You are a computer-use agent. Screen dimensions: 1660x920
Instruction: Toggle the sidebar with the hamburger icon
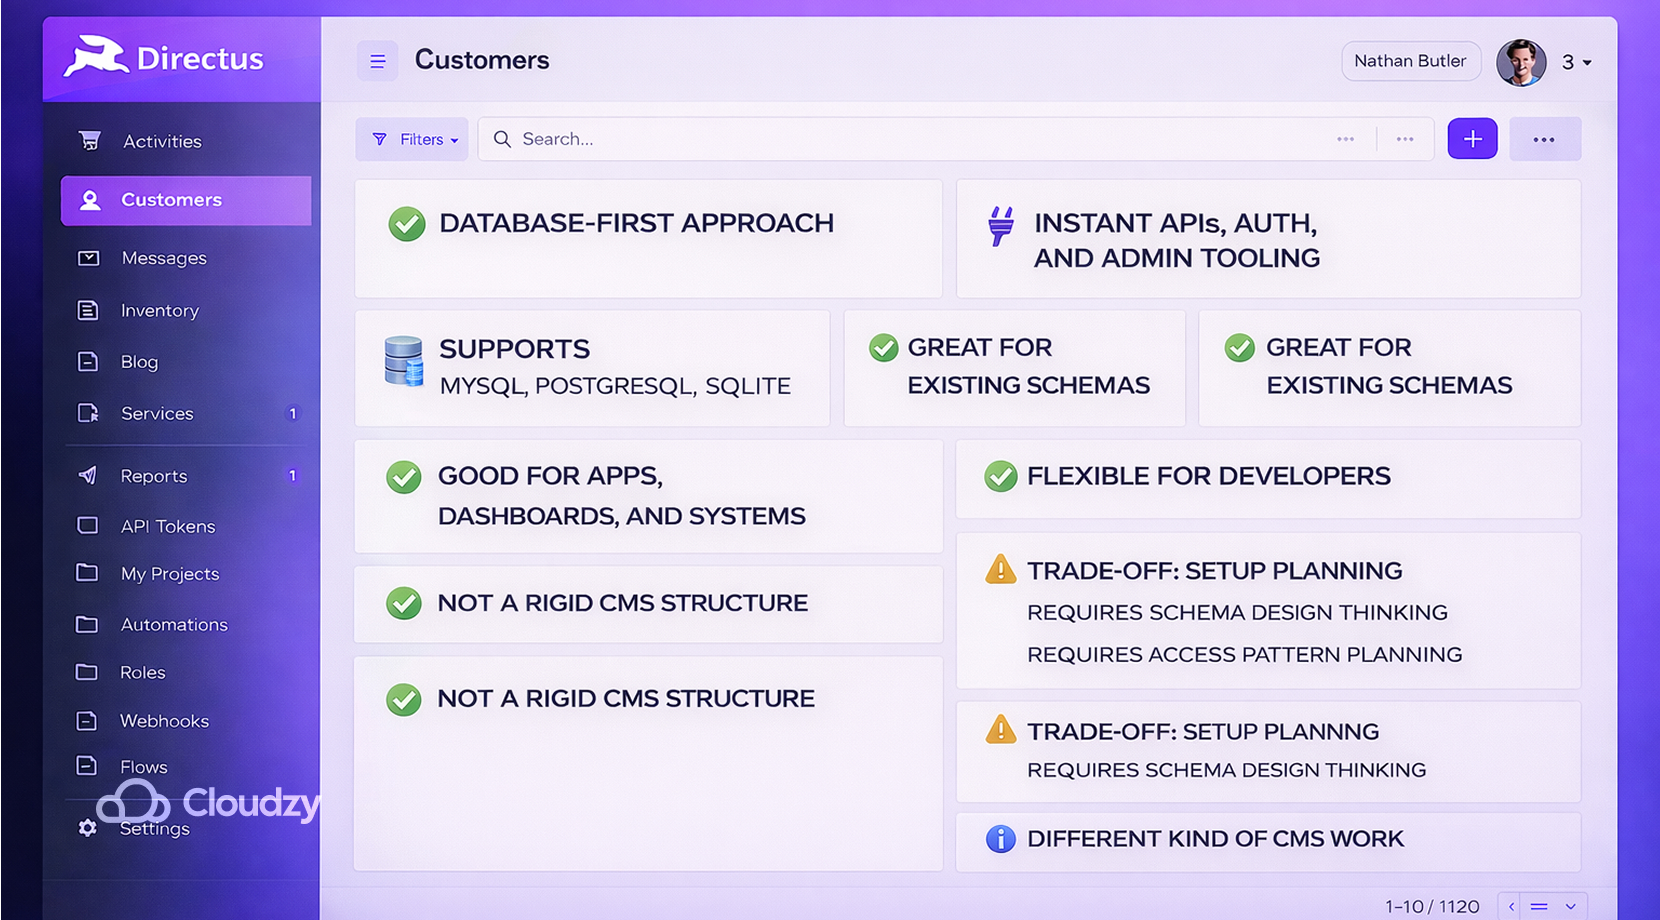[x=378, y=61]
